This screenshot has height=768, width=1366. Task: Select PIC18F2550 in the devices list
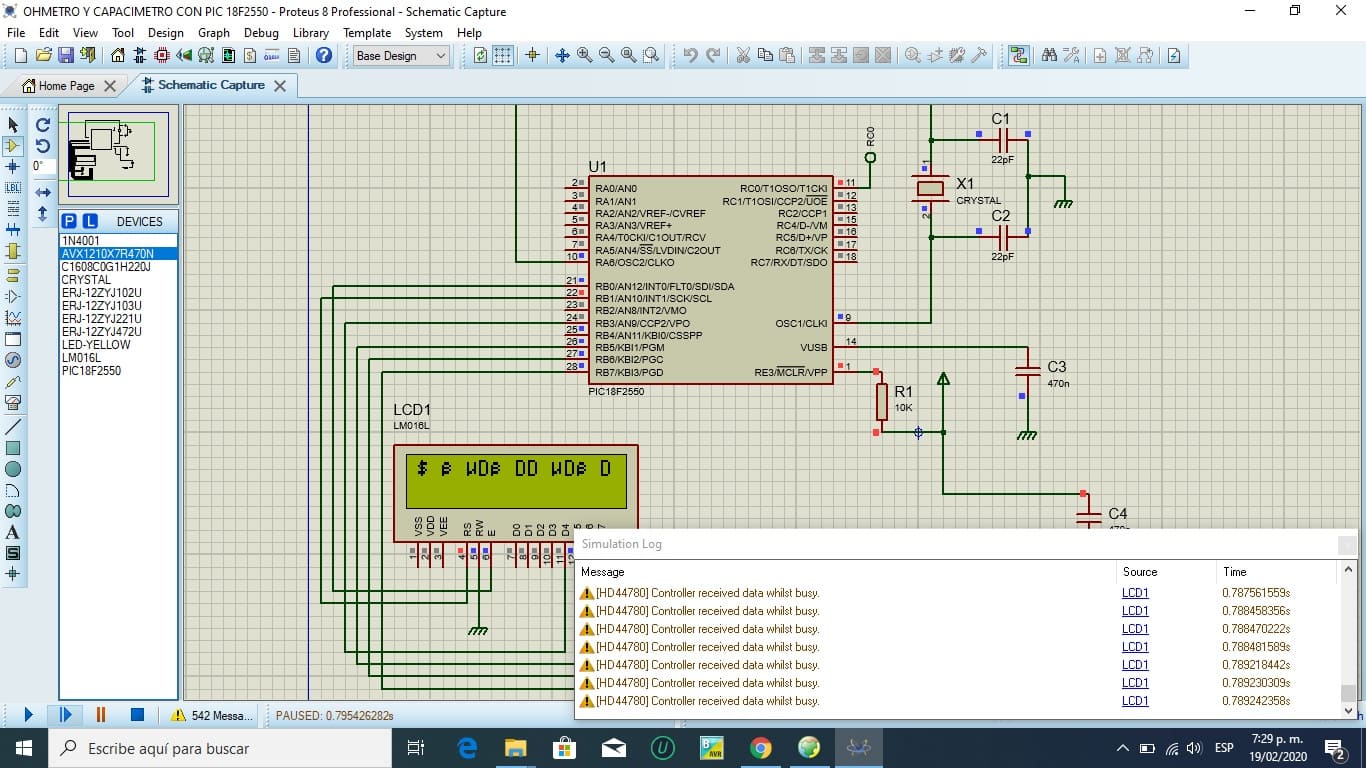[x=119, y=371]
